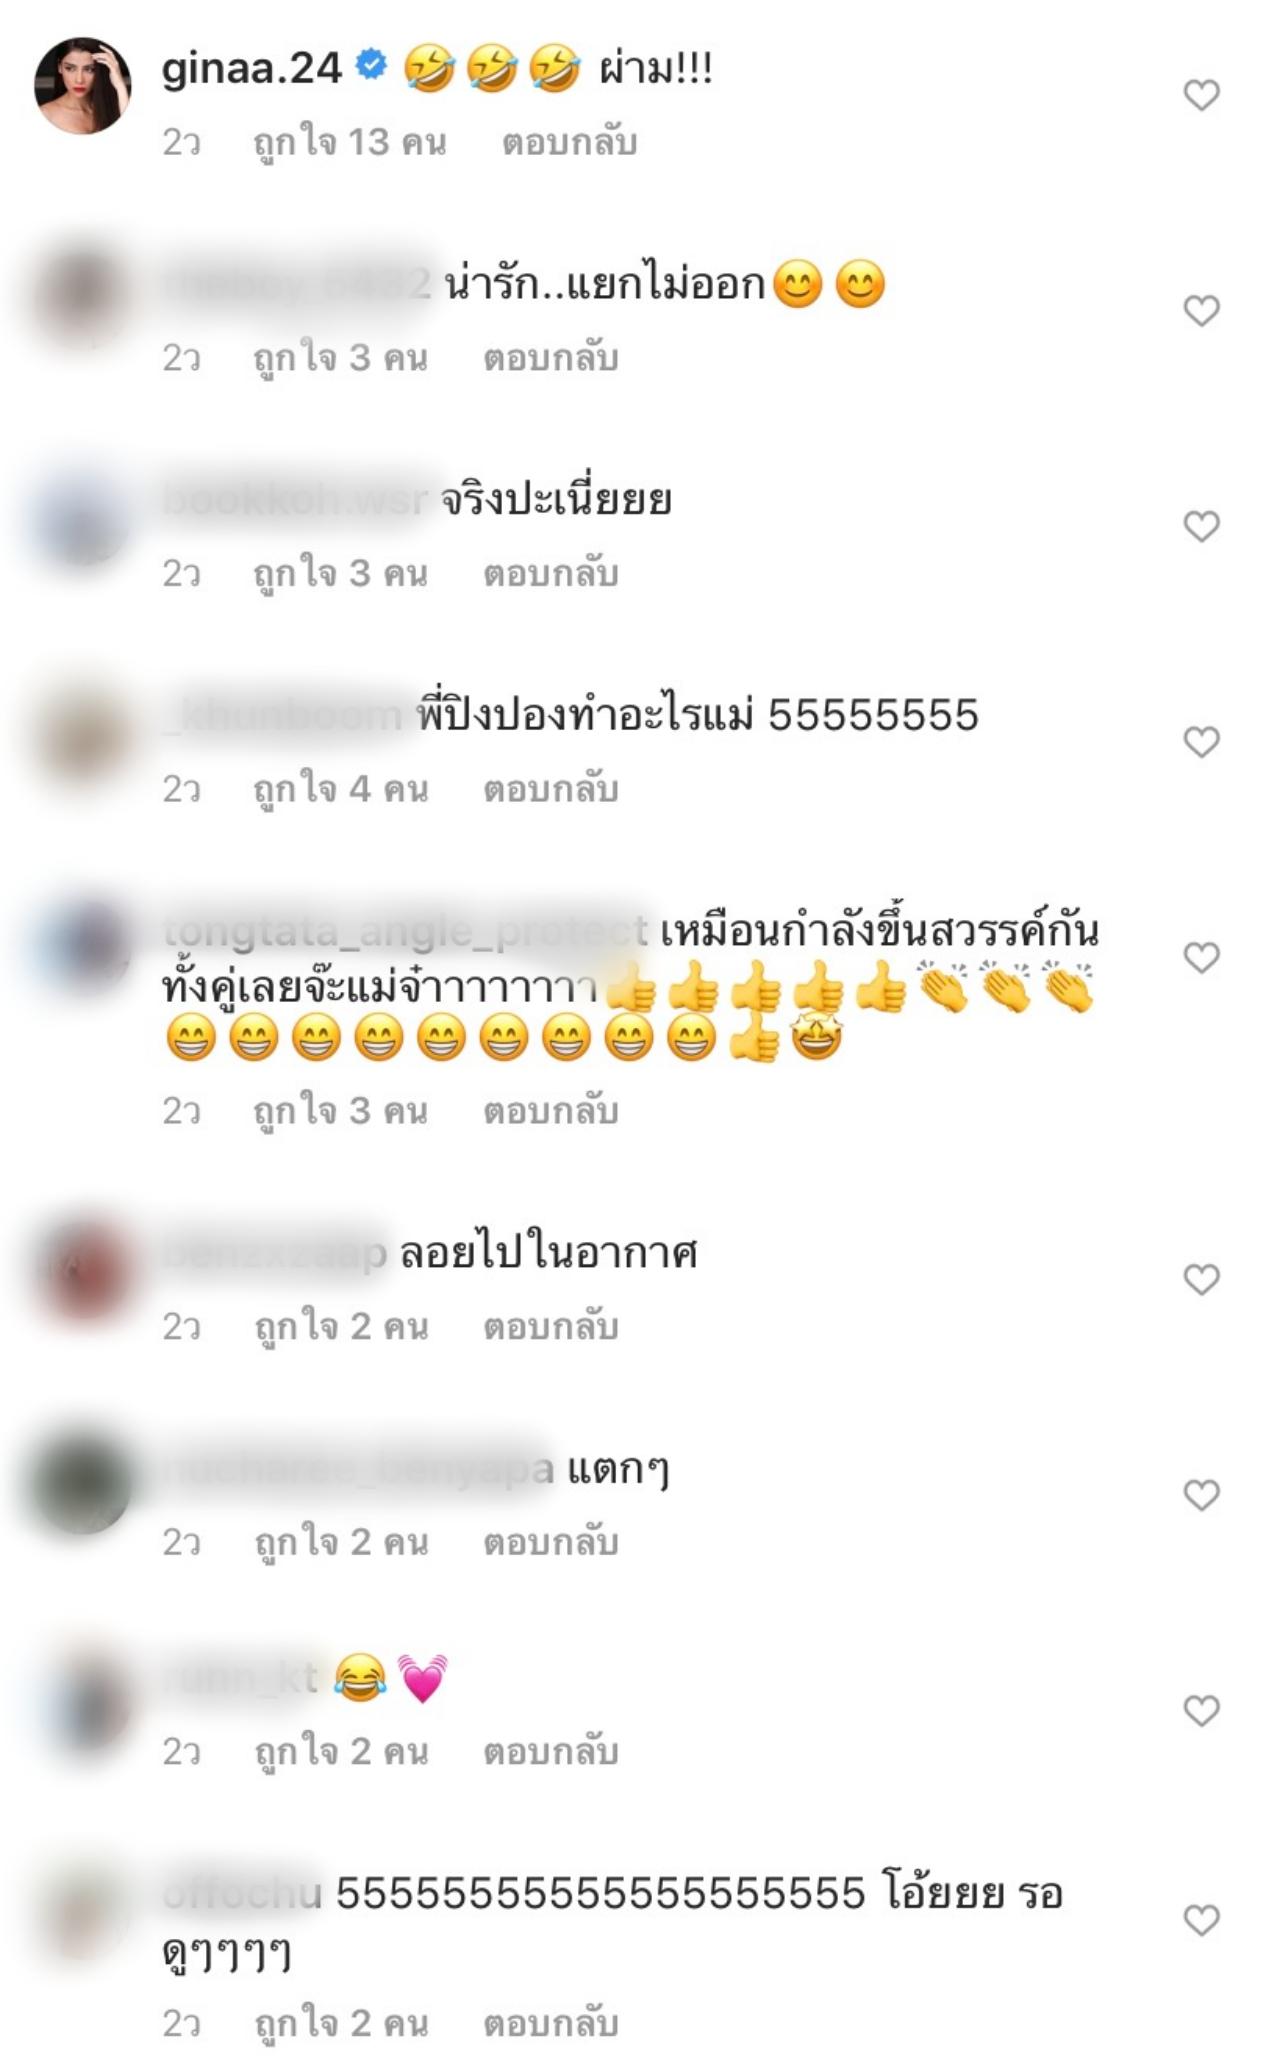The image size is (1280, 2058).
Task: Reply to the ลอยไปในอากาศ comment
Action: pos(551,1327)
